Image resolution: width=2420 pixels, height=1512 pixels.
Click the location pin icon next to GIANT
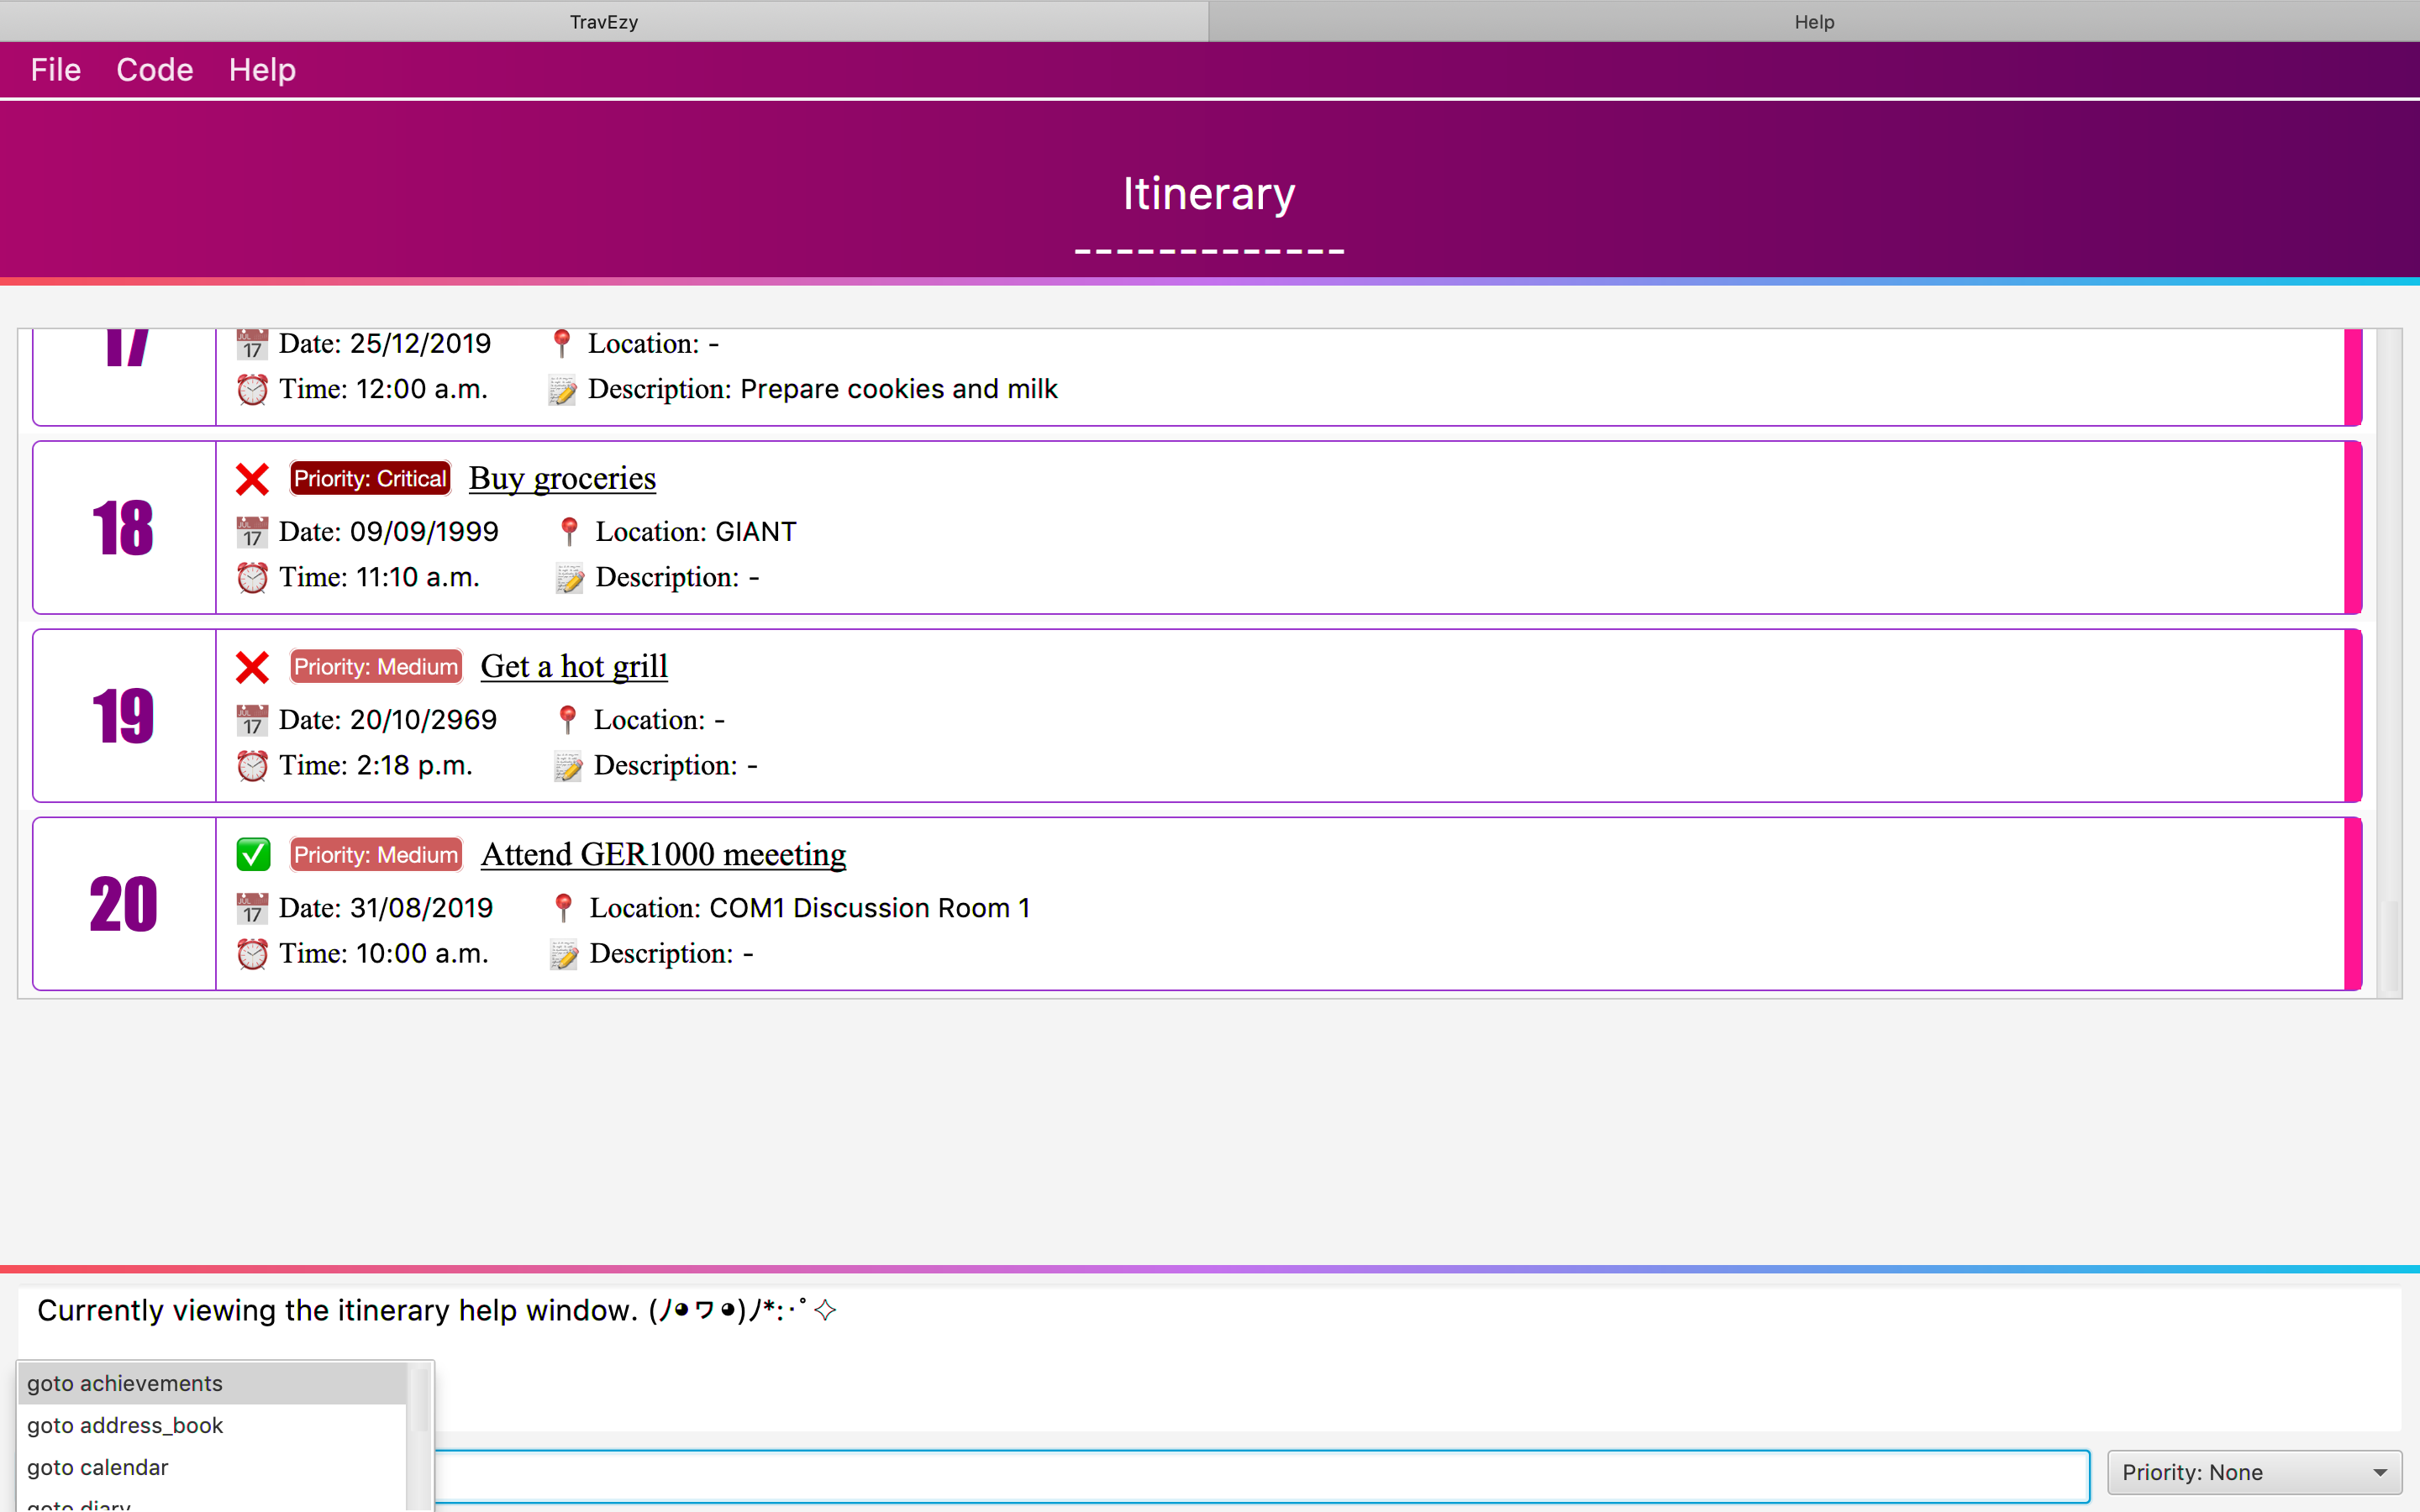569,532
